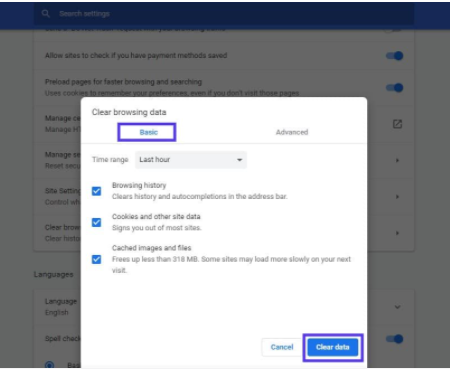Switch to the Advanced tab
This screenshot has height=369, width=450.
[x=292, y=132]
